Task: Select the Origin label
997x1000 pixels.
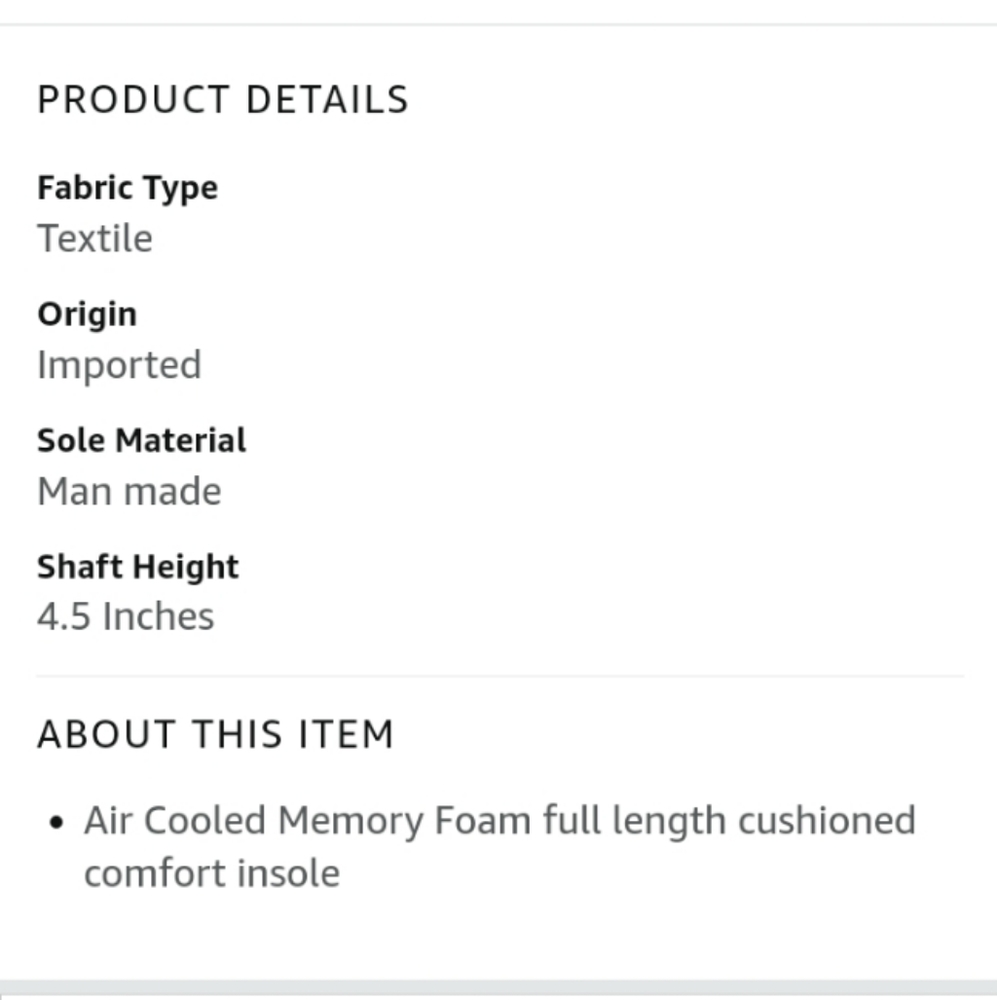Action: coord(87,314)
